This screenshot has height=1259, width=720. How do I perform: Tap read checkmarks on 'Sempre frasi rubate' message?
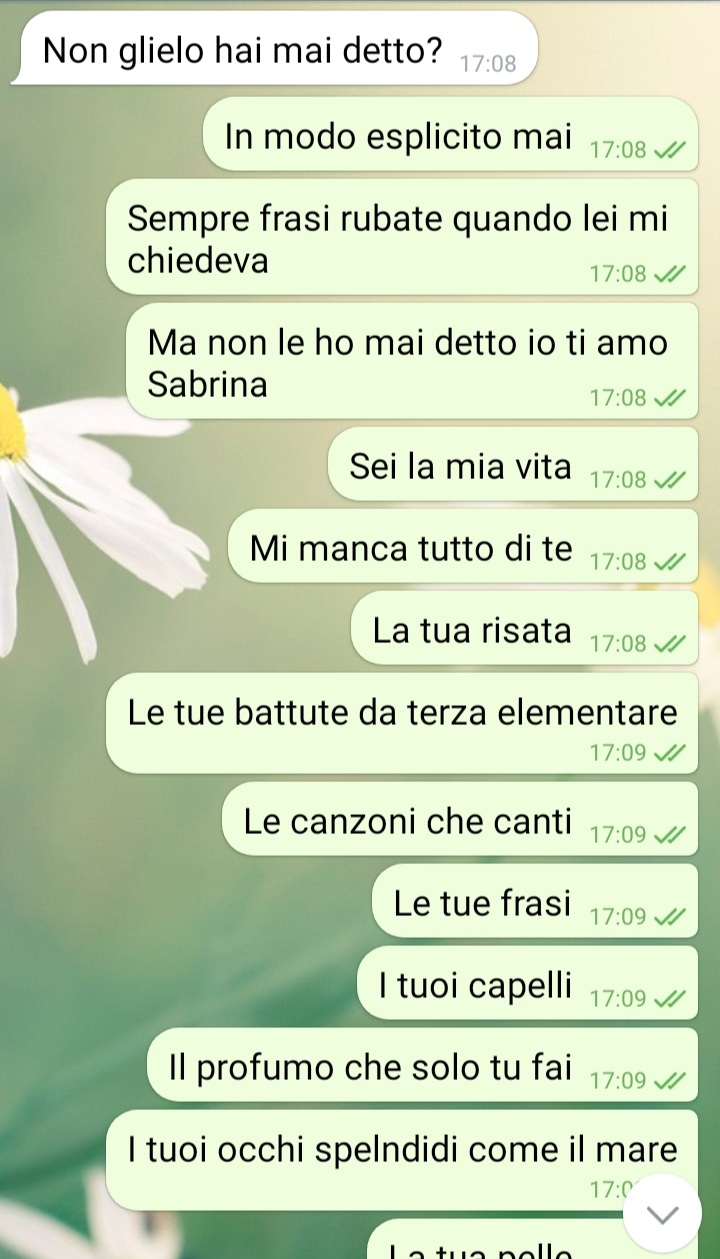click(669, 274)
